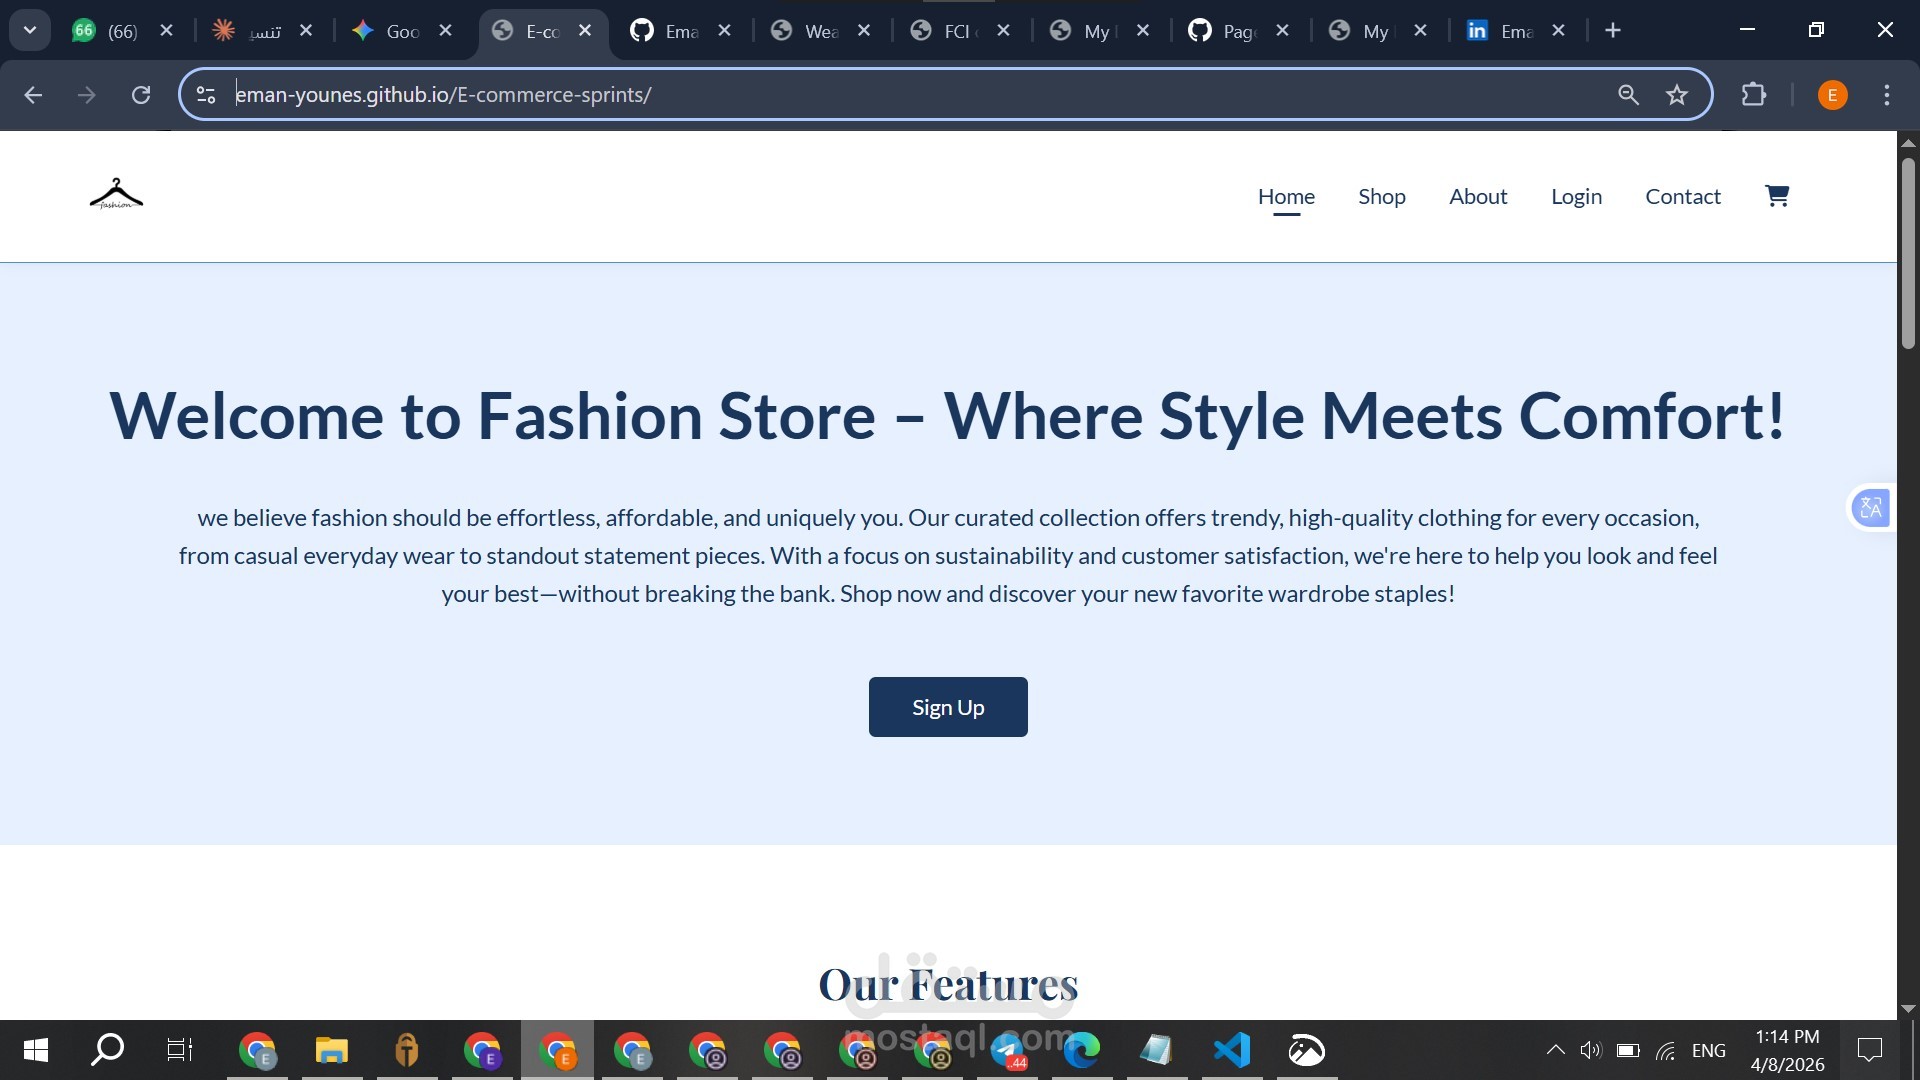The image size is (1920, 1080).
Task: Open the shopping cart icon
Action: [1776, 196]
